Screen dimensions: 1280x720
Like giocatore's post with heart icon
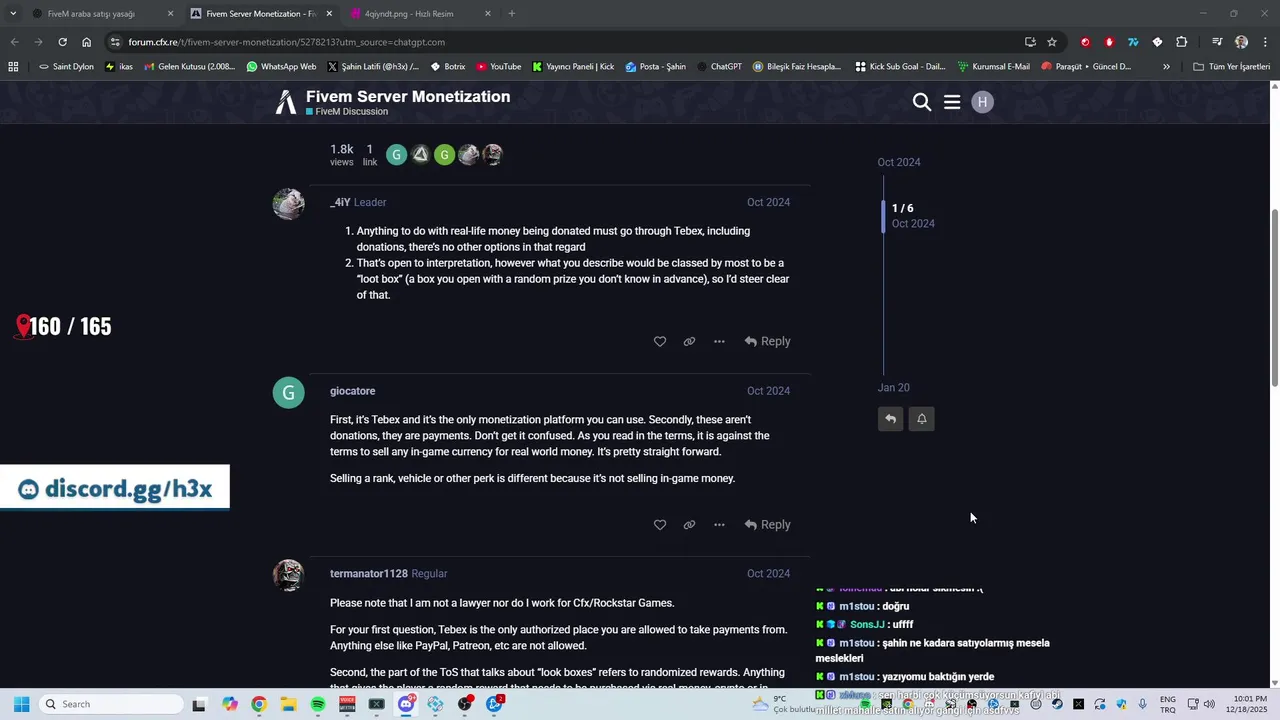pyautogui.click(x=660, y=524)
